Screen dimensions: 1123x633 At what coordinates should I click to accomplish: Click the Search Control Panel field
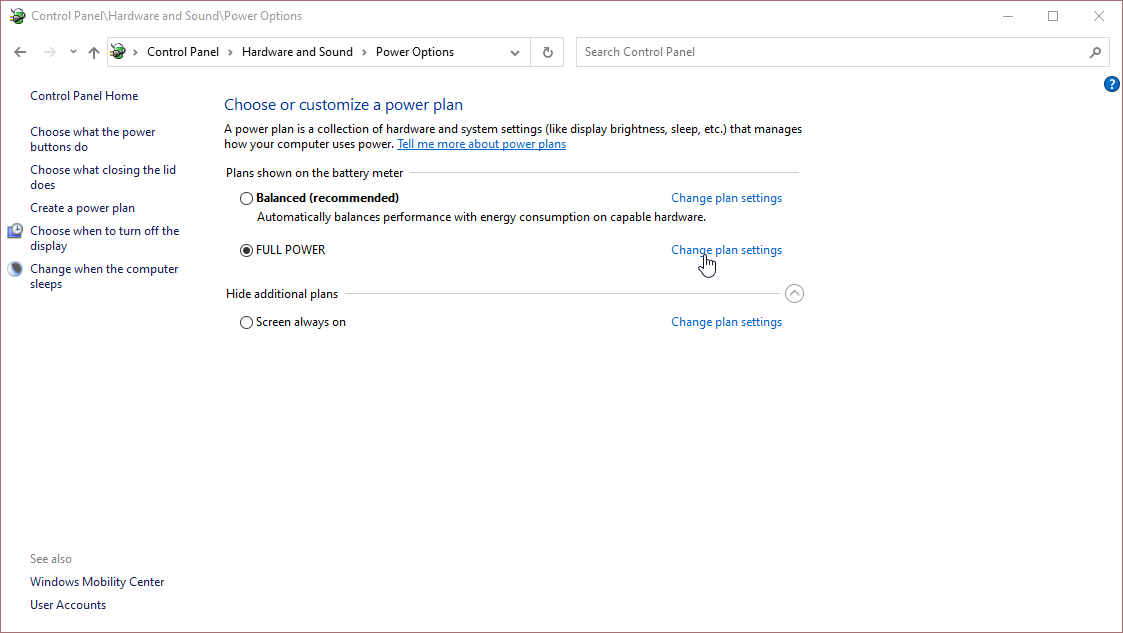[x=830, y=52]
